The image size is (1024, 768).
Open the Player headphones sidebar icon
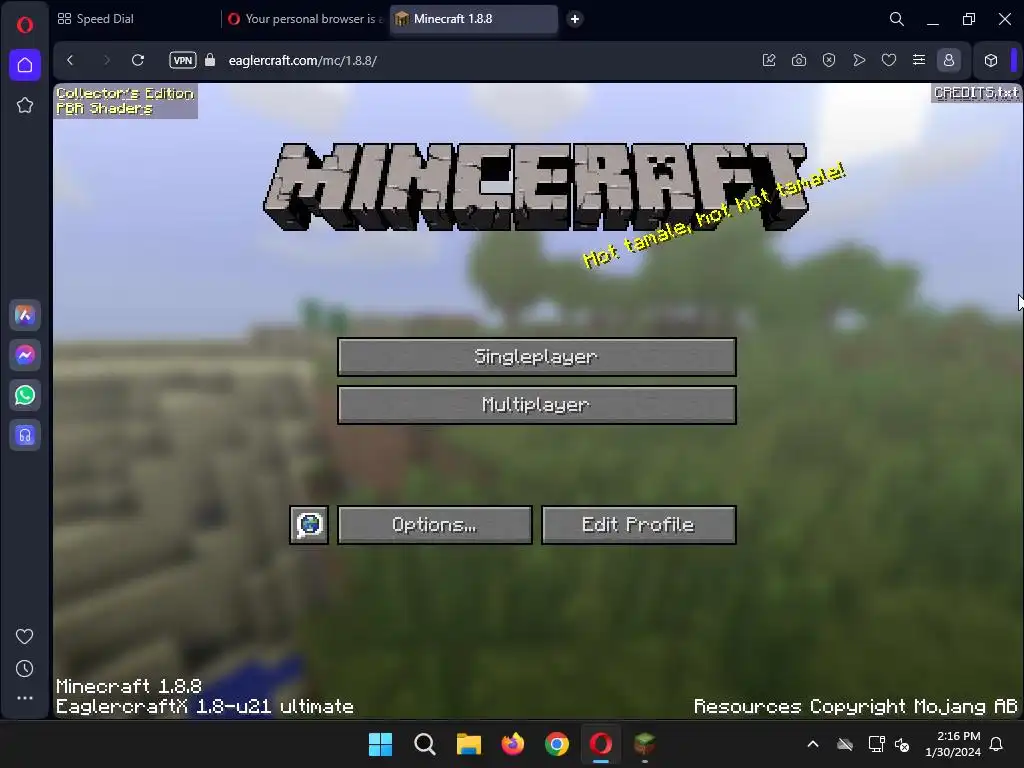click(x=25, y=436)
